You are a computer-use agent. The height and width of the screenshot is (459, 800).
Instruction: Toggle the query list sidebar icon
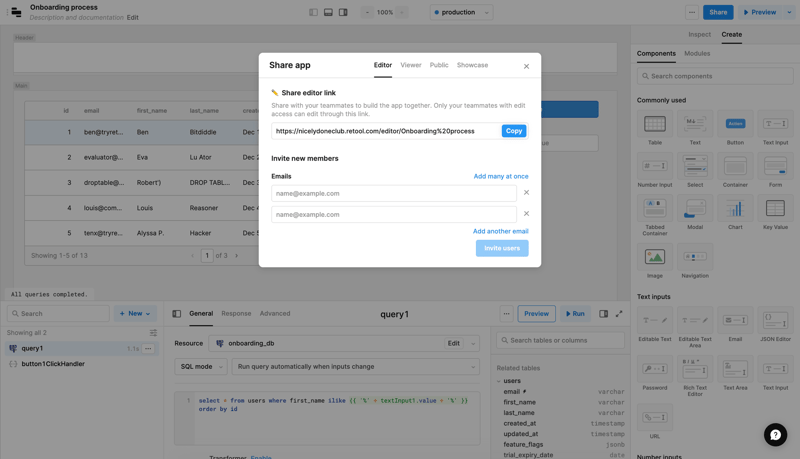177,314
